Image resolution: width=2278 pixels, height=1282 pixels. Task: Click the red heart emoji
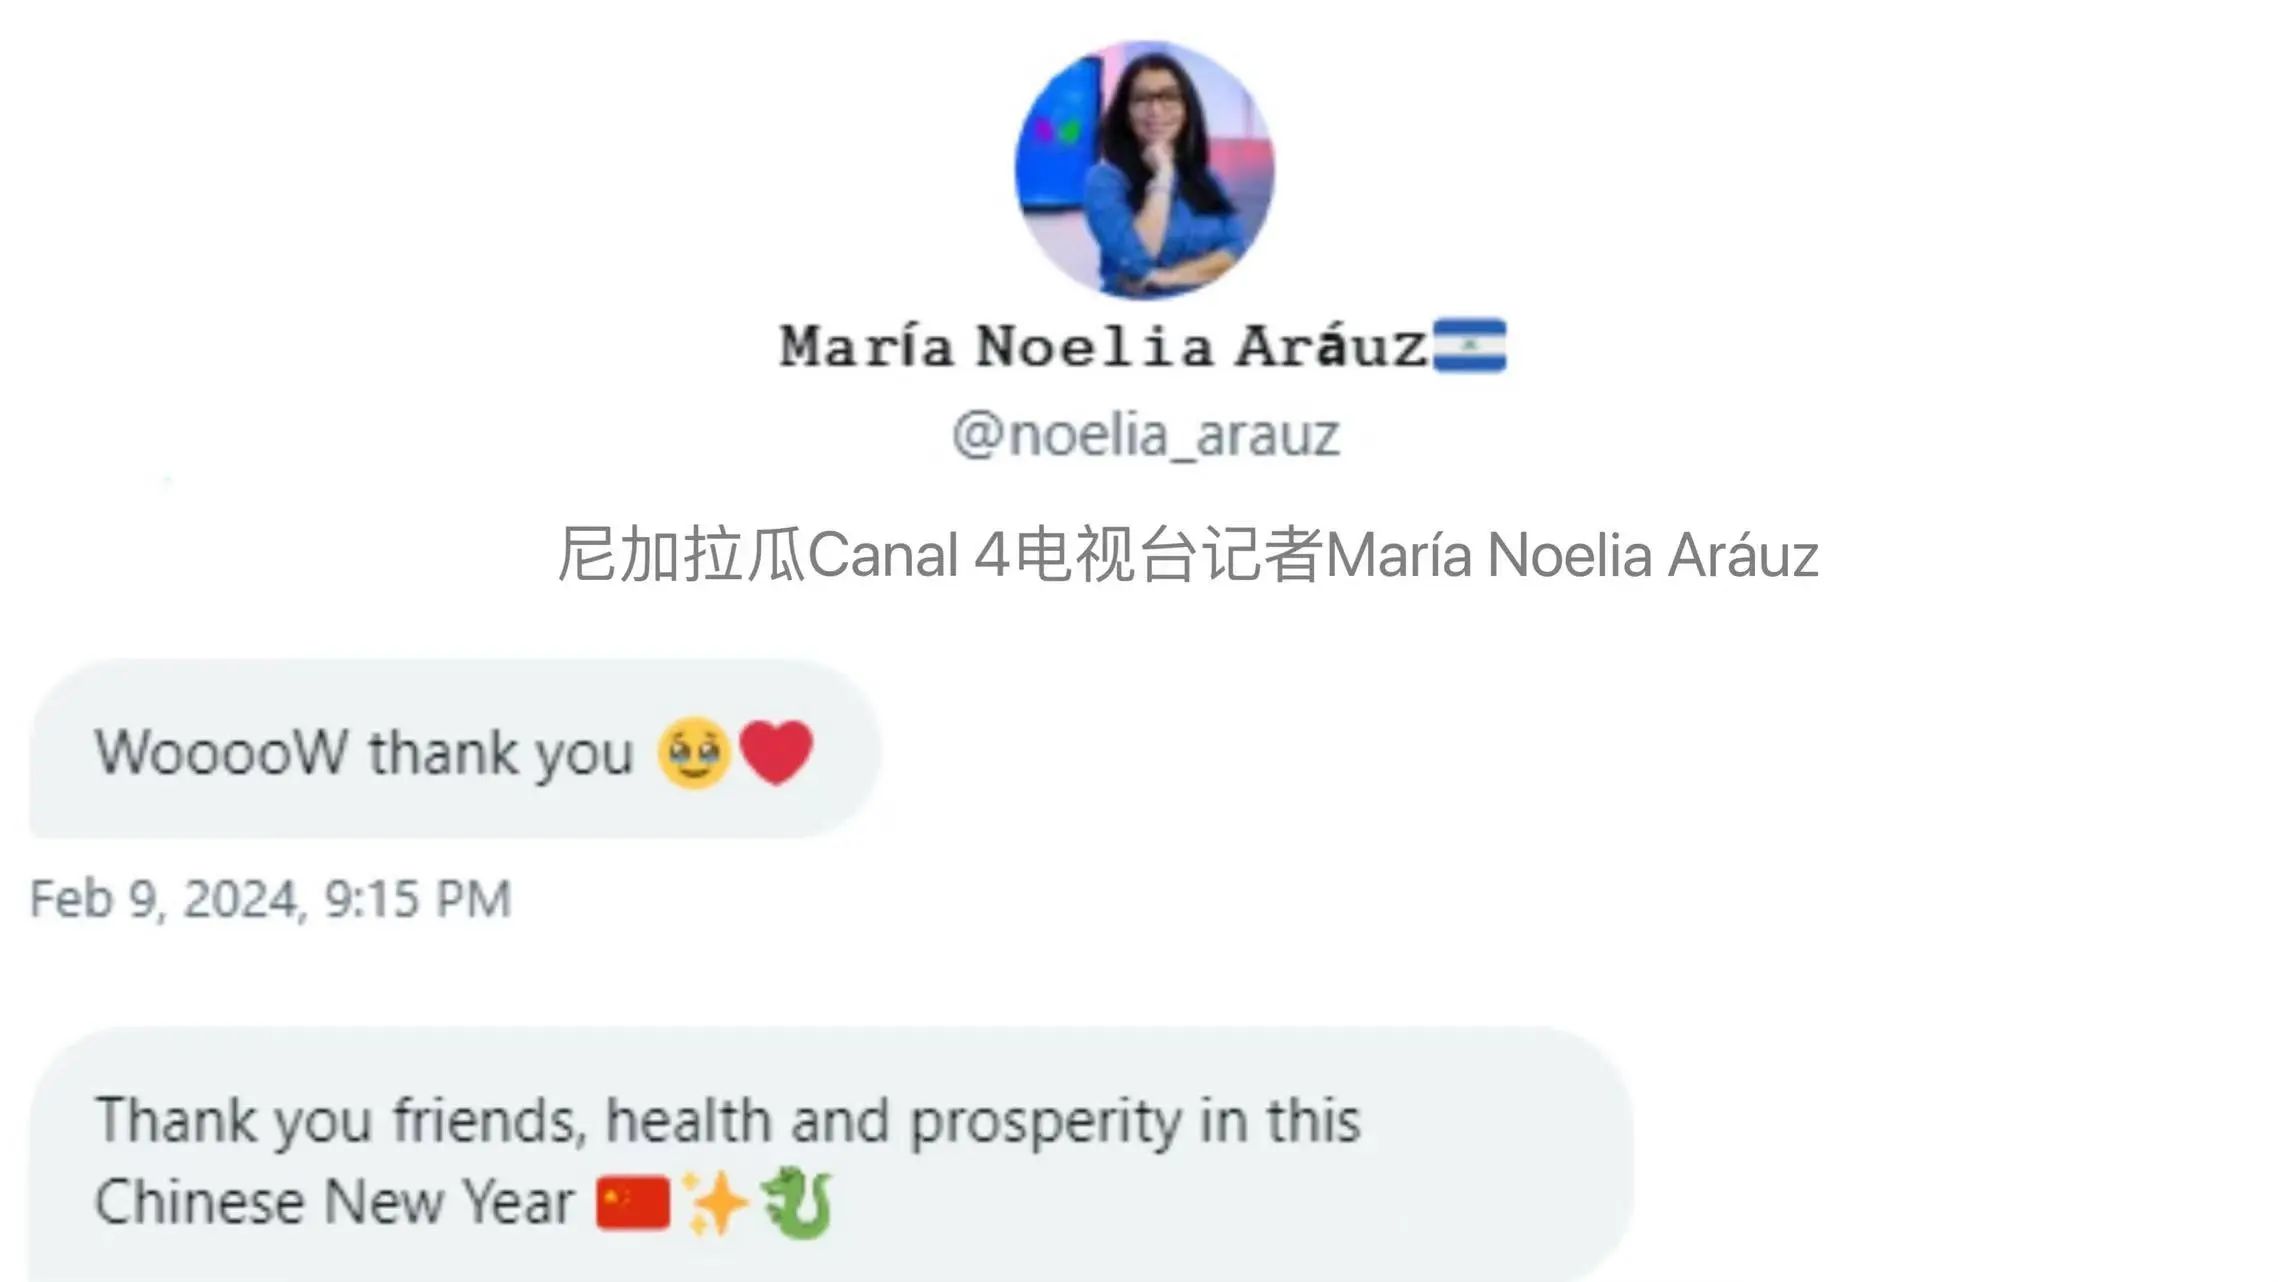pos(776,753)
